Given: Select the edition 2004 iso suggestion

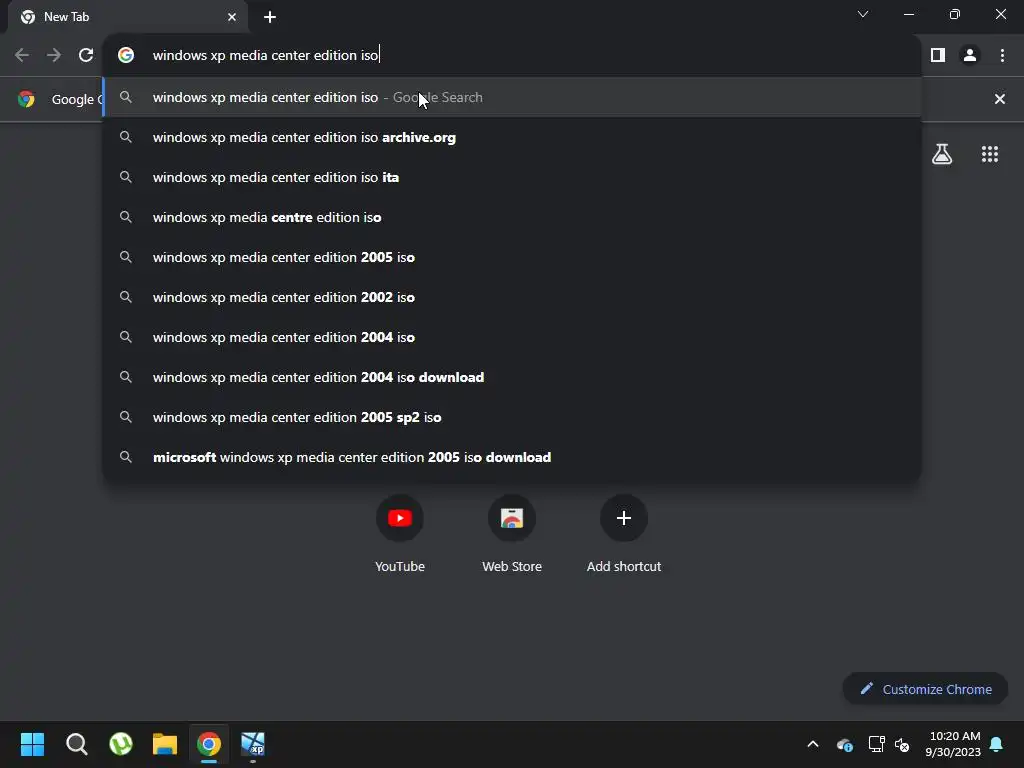Looking at the screenshot, I should [512, 337].
